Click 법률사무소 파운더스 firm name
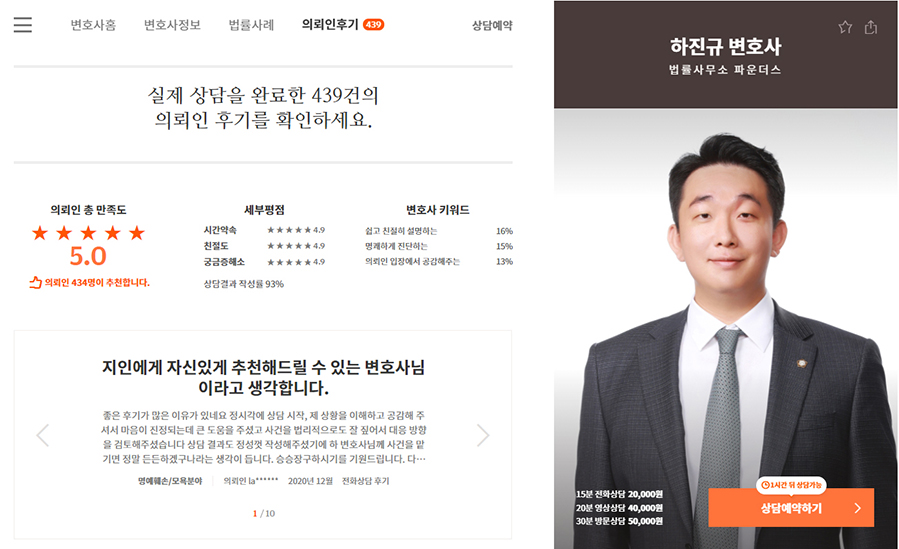This screenshot has height=549, width=899. [x=725, y=70]
